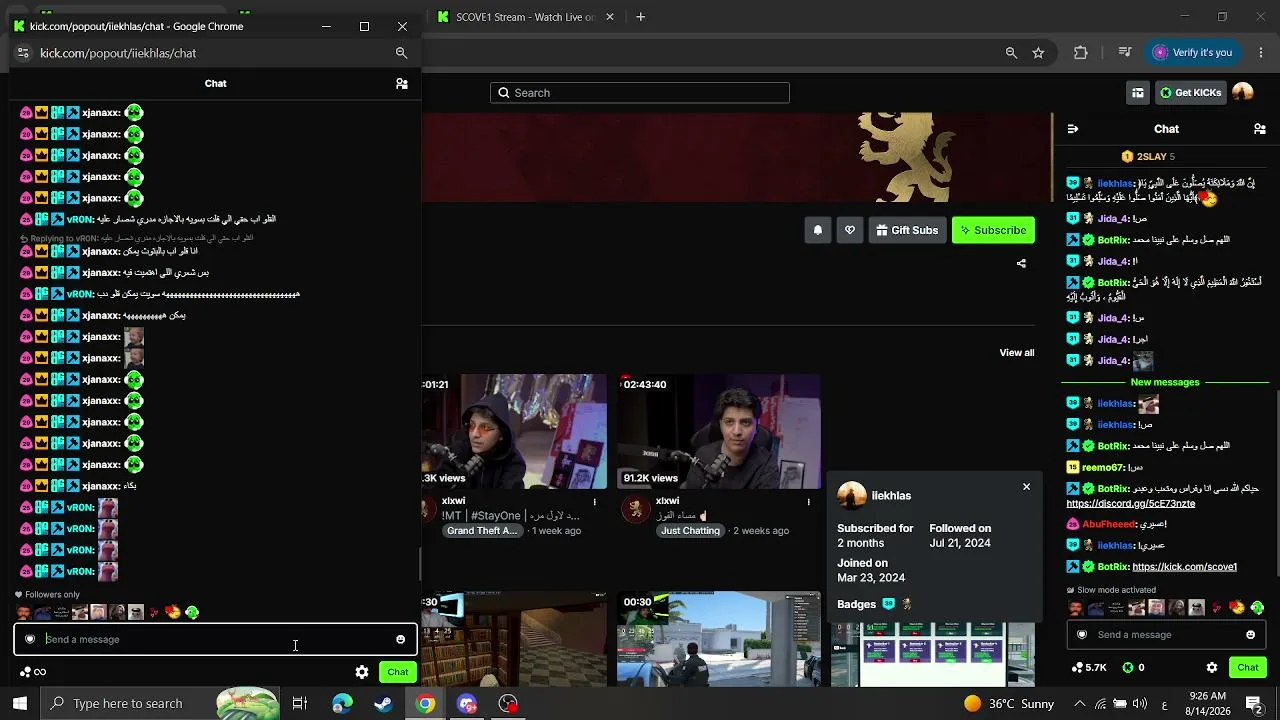Image resolution: width=1280 pixels, height=720 pixels.
Task: Open discord.gg link in main chat
Action: coord(1131,503)
